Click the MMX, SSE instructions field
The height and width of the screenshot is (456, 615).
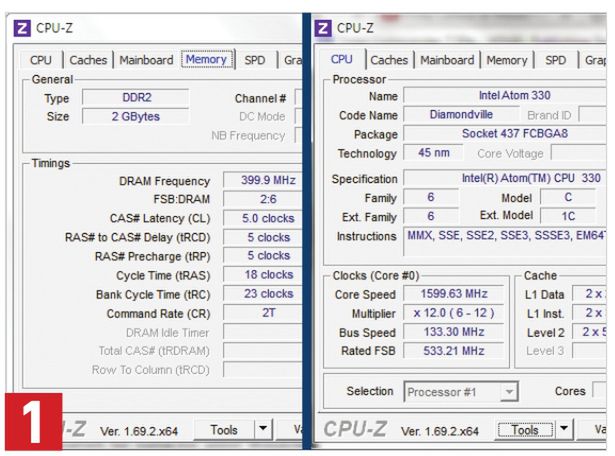pyautogui.click(x=505, y=242)
